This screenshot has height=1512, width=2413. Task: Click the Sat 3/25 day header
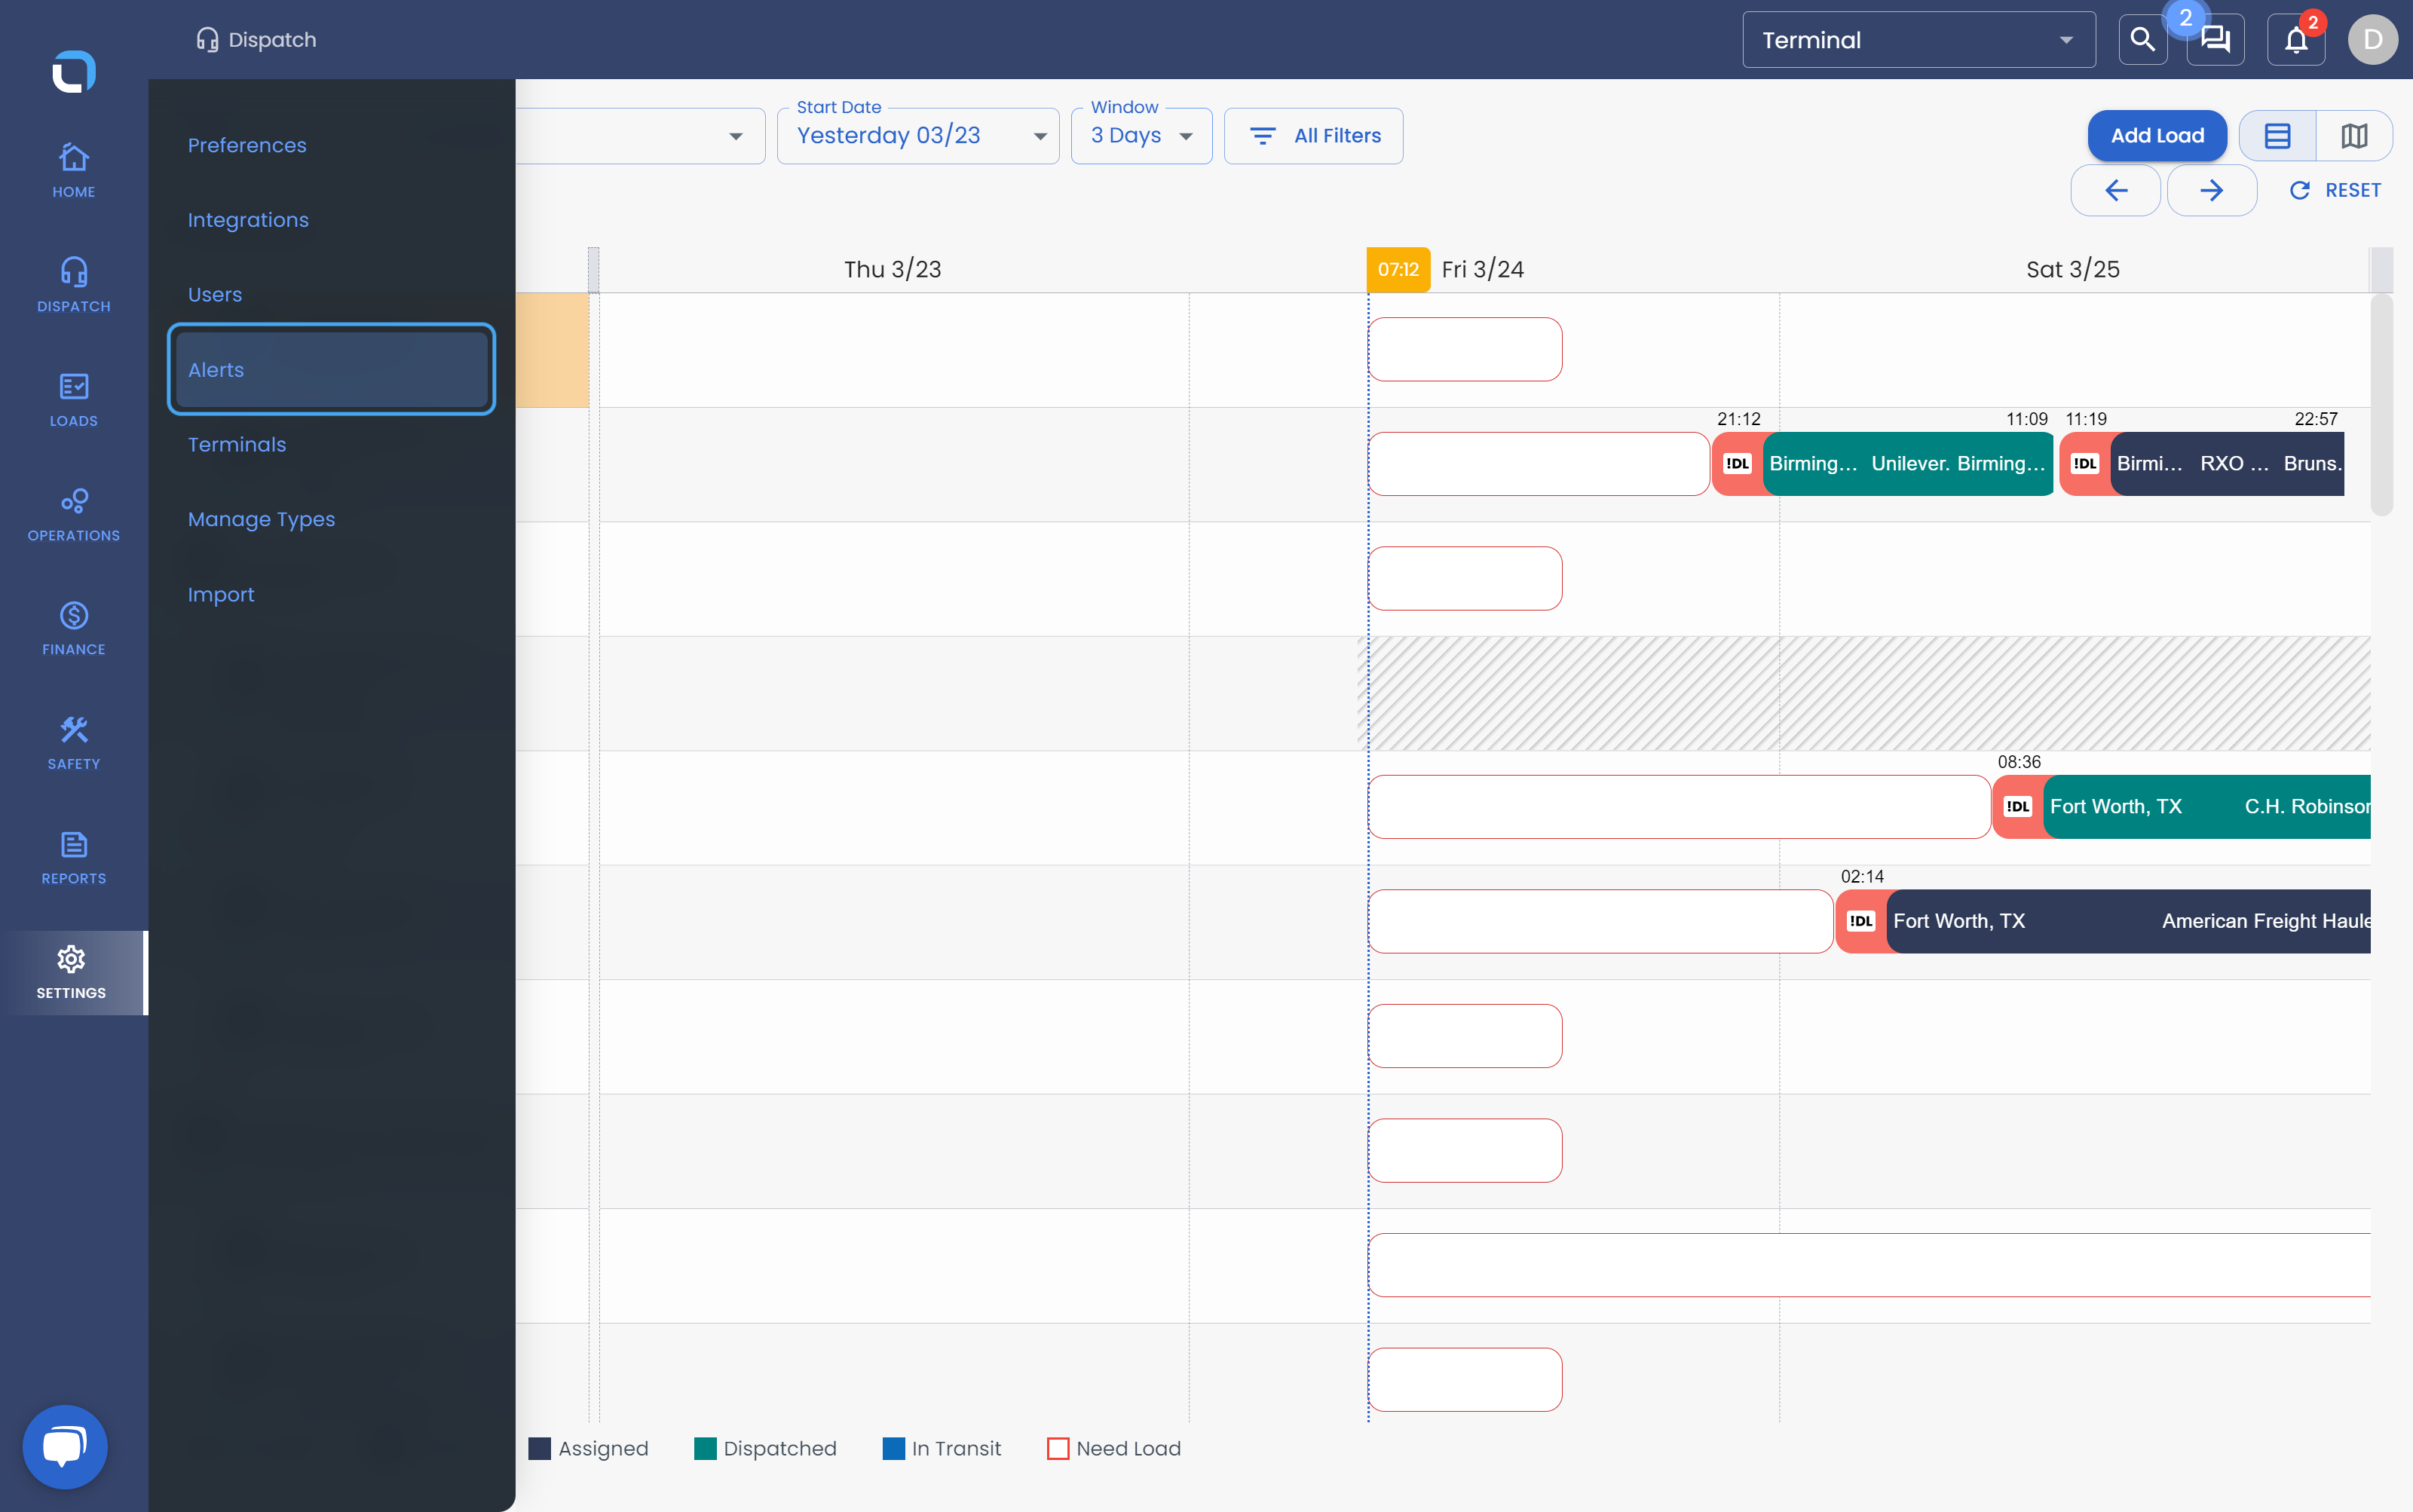pos(2072,269)
